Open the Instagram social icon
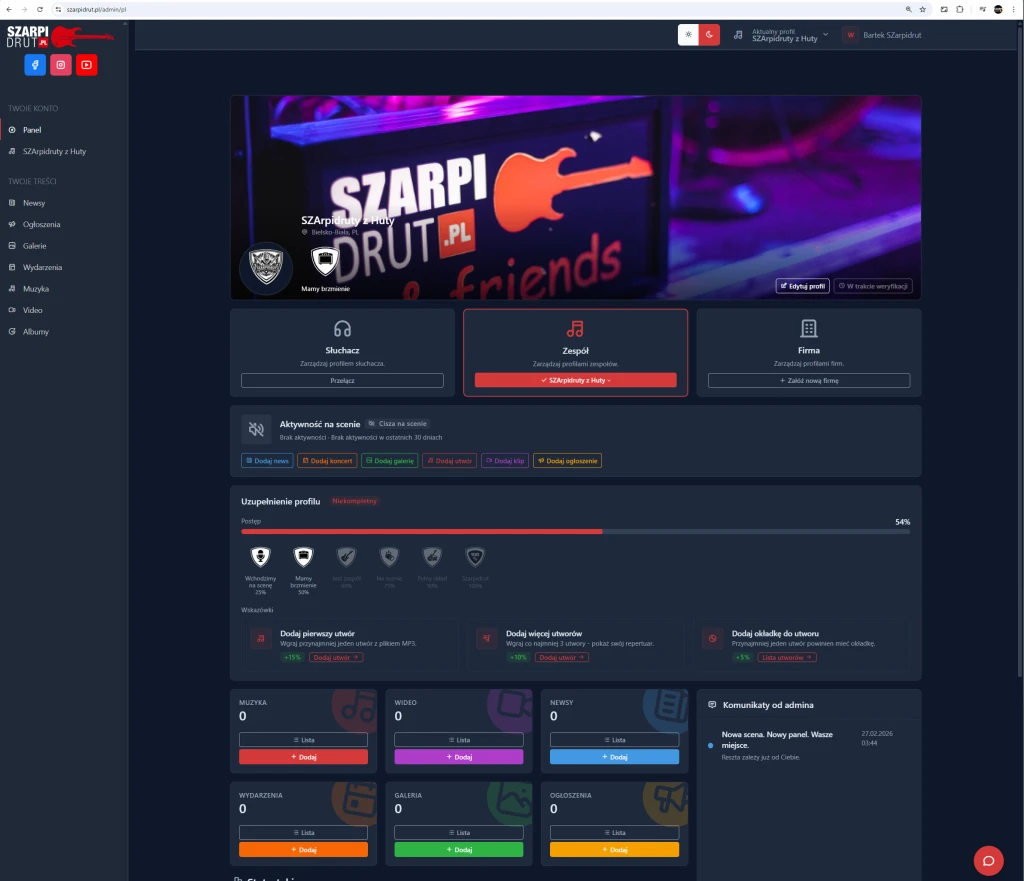 (x=61, y=65)
